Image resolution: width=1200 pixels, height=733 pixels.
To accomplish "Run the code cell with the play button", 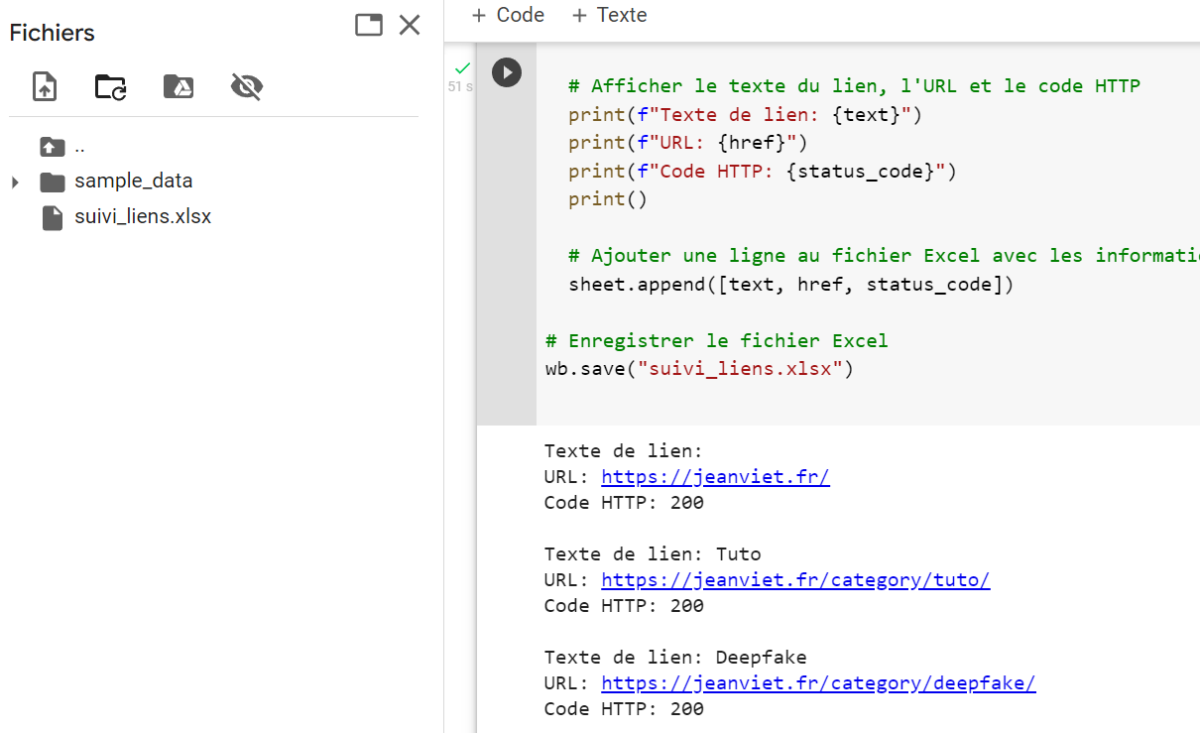I will [x=507, y=72].
